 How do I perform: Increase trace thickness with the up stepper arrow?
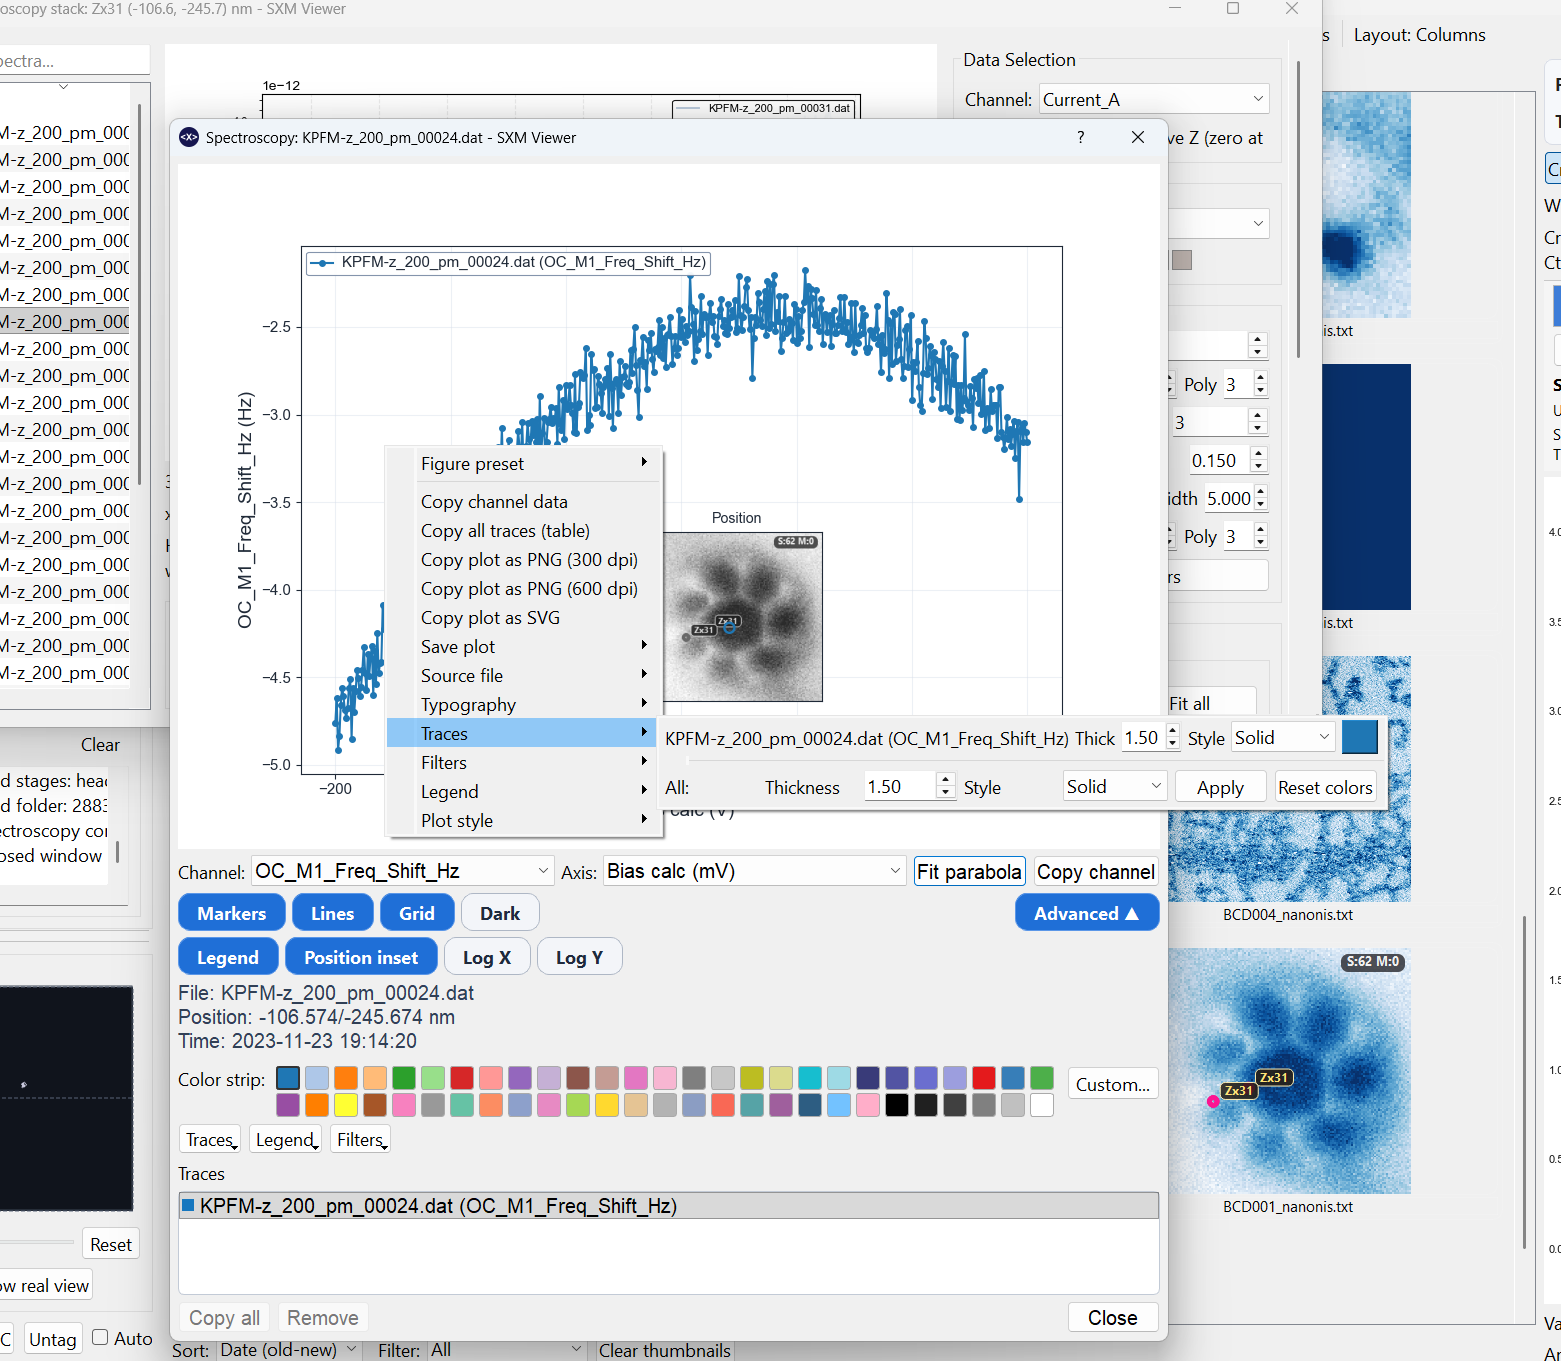[1170, 731]
